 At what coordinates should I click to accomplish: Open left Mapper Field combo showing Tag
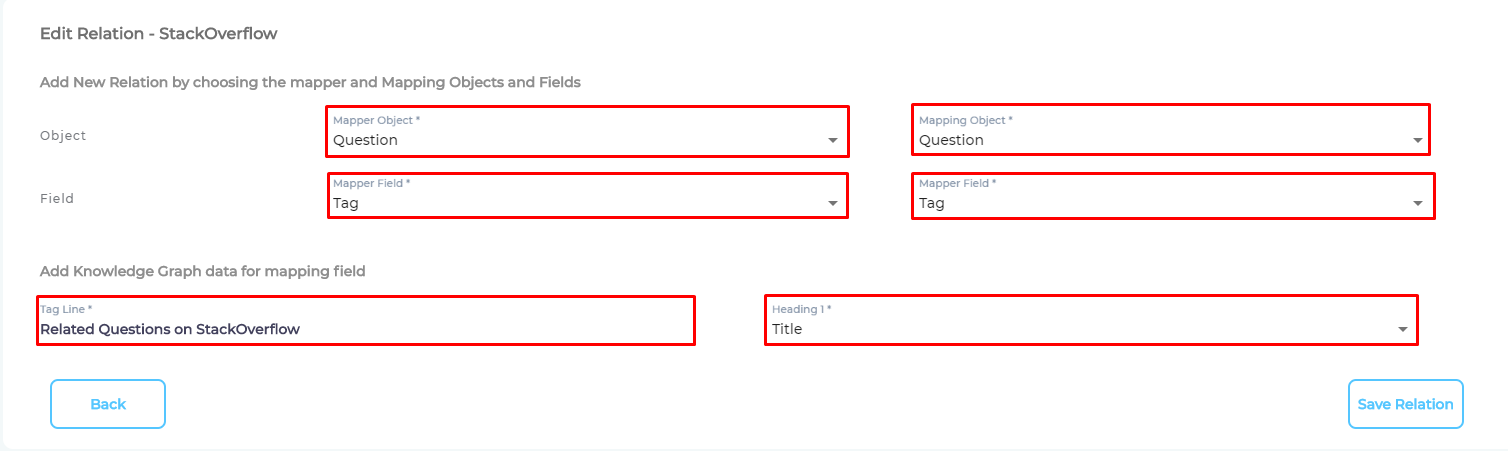pos(570,203)
